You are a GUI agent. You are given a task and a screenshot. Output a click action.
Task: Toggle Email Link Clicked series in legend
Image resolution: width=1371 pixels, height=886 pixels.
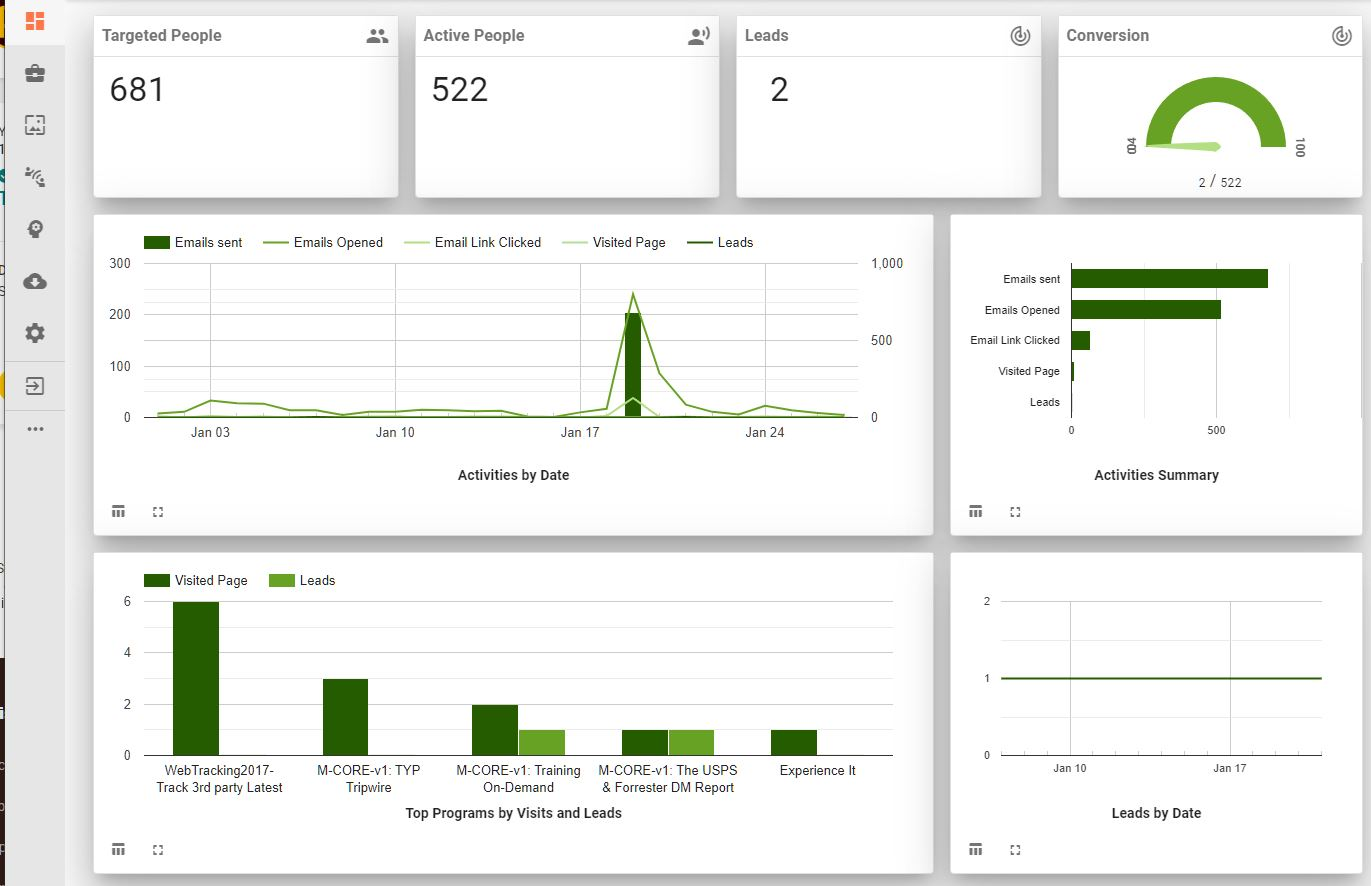[x=472, y=242]
